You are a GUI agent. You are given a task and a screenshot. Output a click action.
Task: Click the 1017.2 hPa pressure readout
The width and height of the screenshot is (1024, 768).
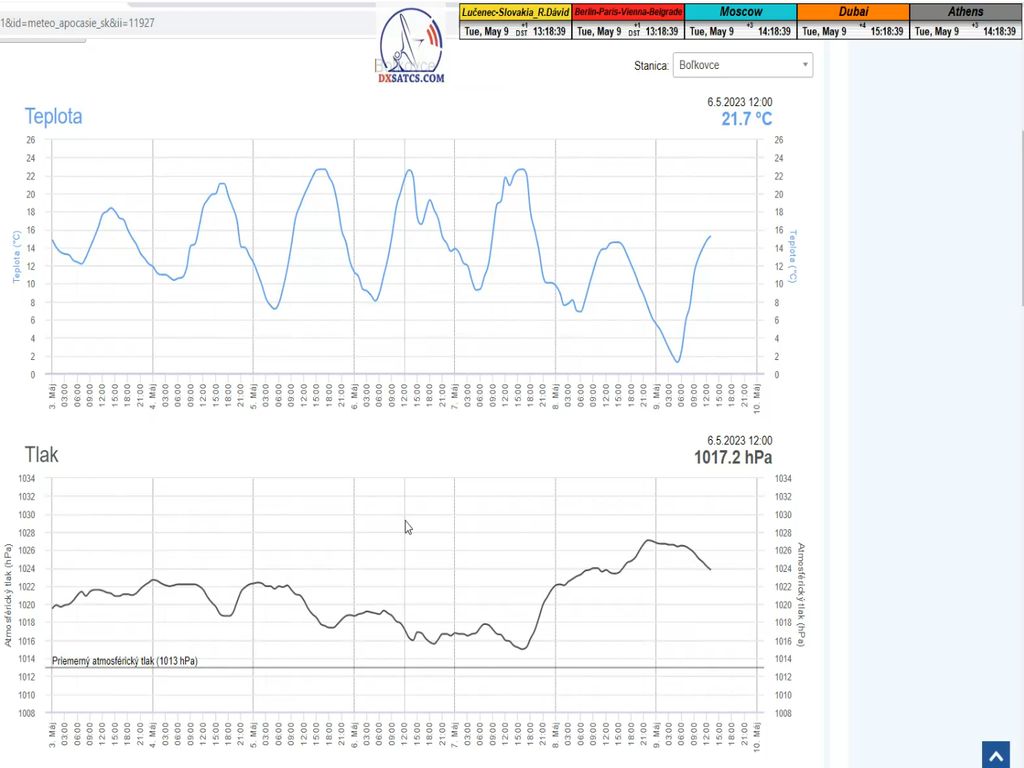tap(733, 458)
